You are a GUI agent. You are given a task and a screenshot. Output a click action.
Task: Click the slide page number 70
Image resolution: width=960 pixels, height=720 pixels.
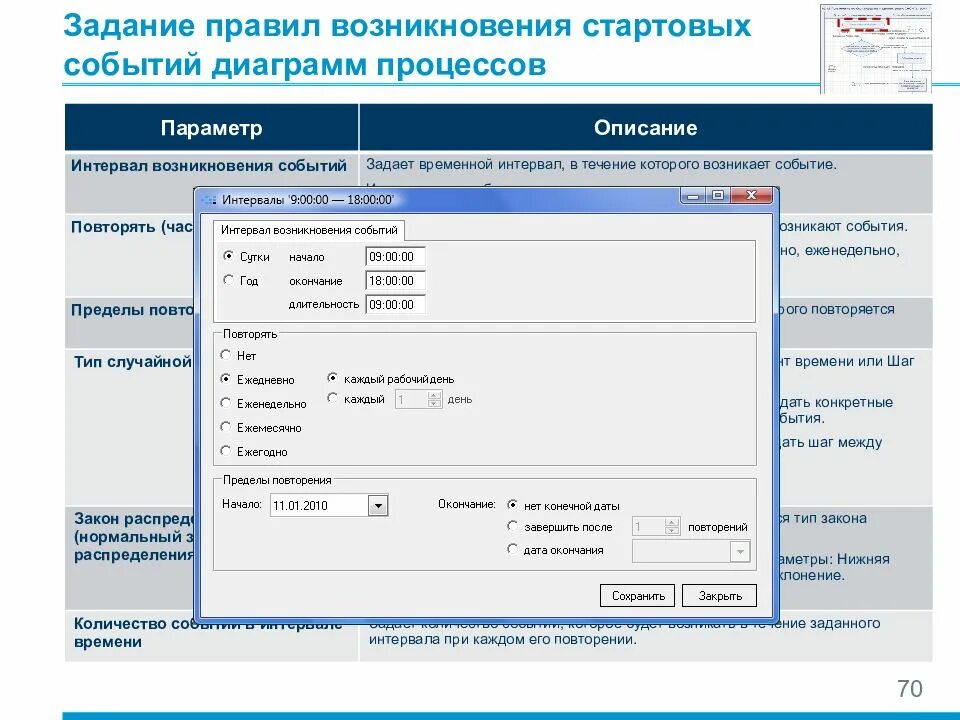(910, 688)
